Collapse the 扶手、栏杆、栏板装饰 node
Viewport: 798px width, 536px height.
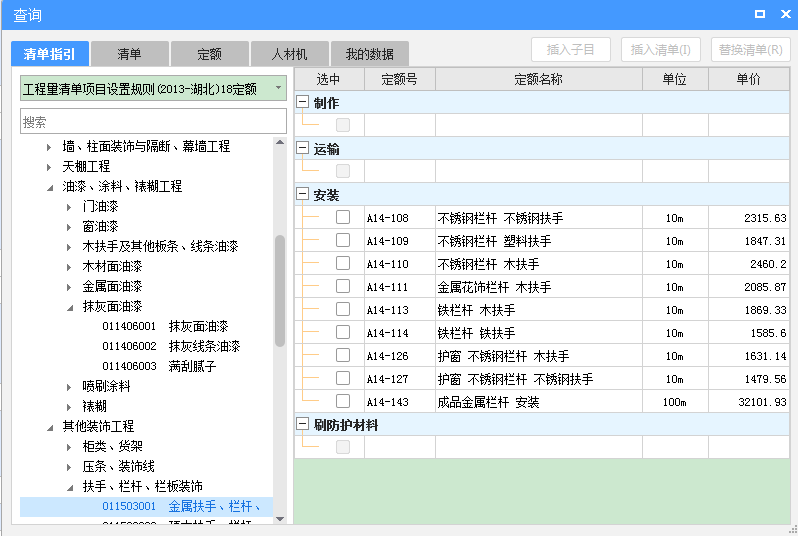click(70, 488)
